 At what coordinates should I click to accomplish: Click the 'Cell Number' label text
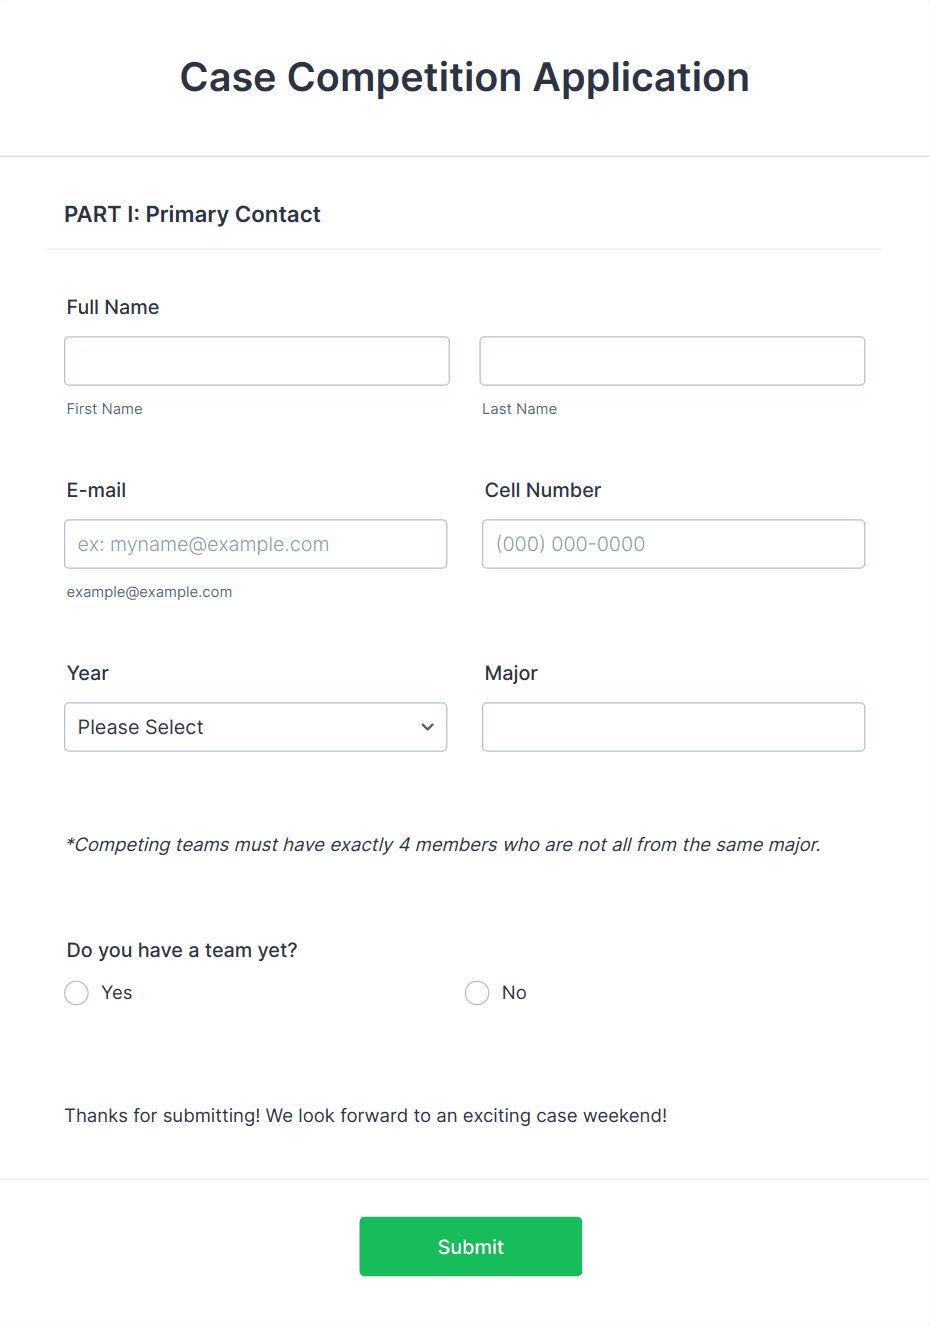tap(543, 490)
